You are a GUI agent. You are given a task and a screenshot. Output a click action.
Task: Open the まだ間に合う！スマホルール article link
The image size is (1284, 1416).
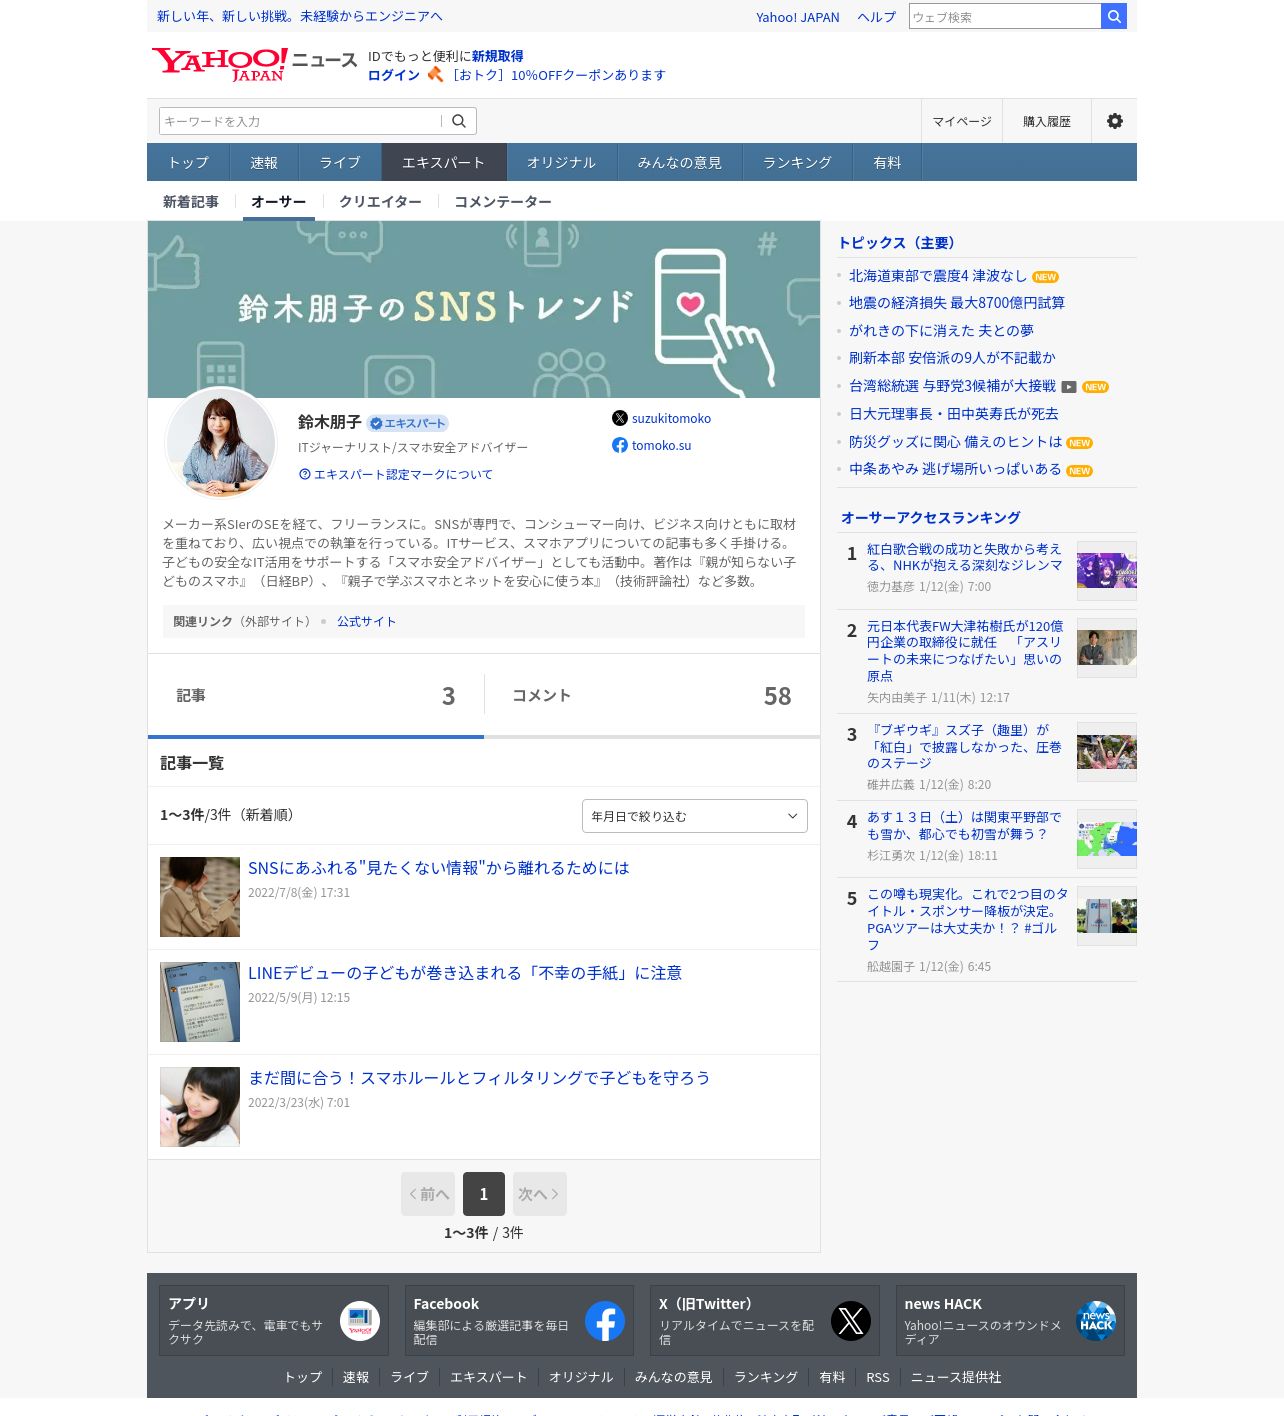click(479, 1078)
